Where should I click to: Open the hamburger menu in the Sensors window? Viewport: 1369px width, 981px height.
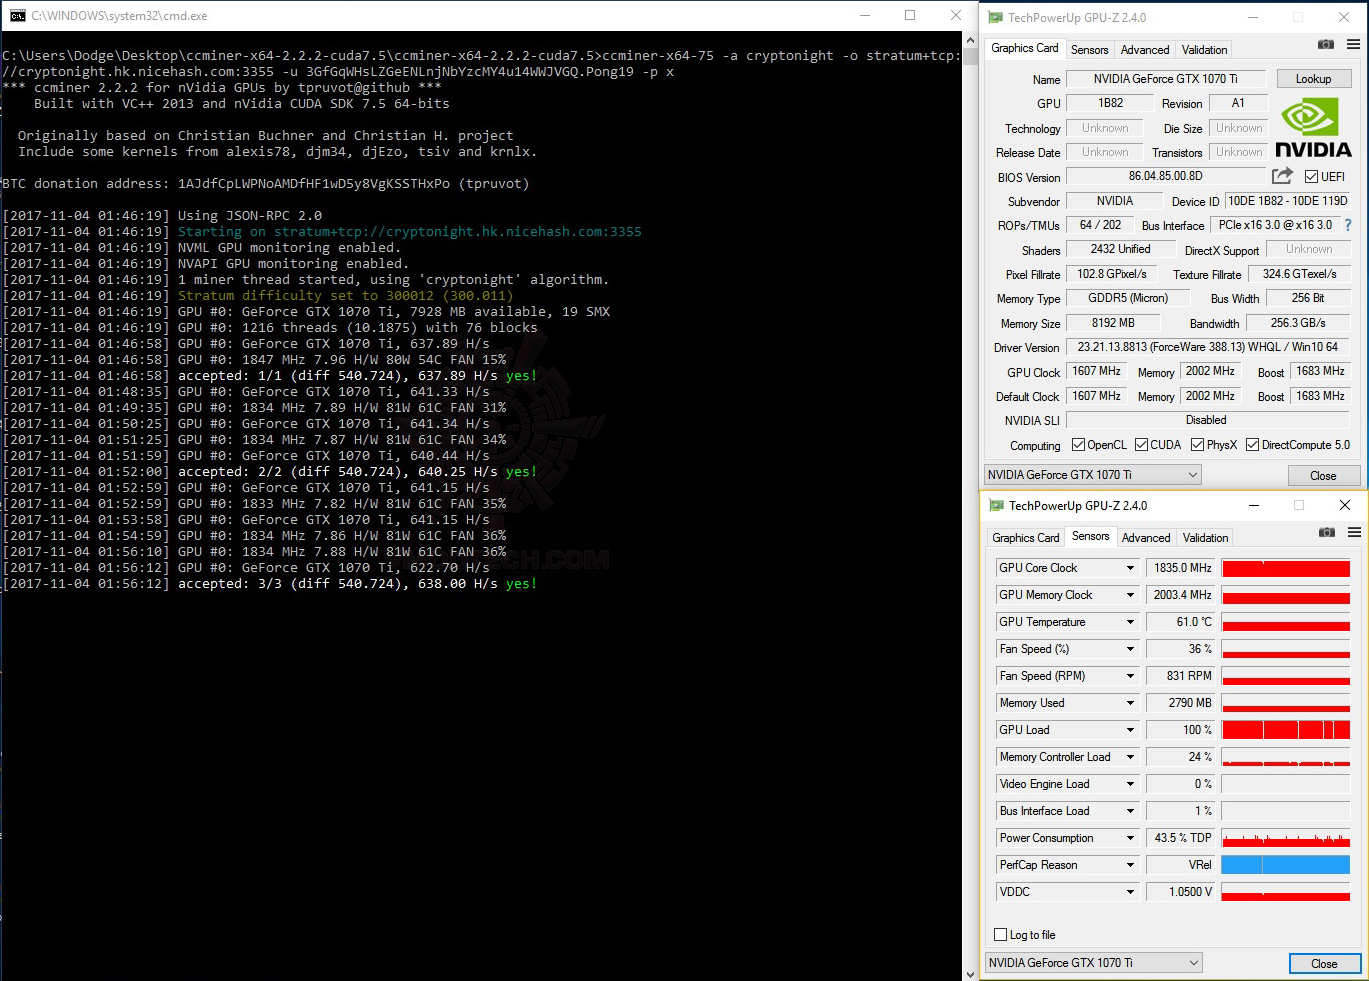coord(1354,532)
